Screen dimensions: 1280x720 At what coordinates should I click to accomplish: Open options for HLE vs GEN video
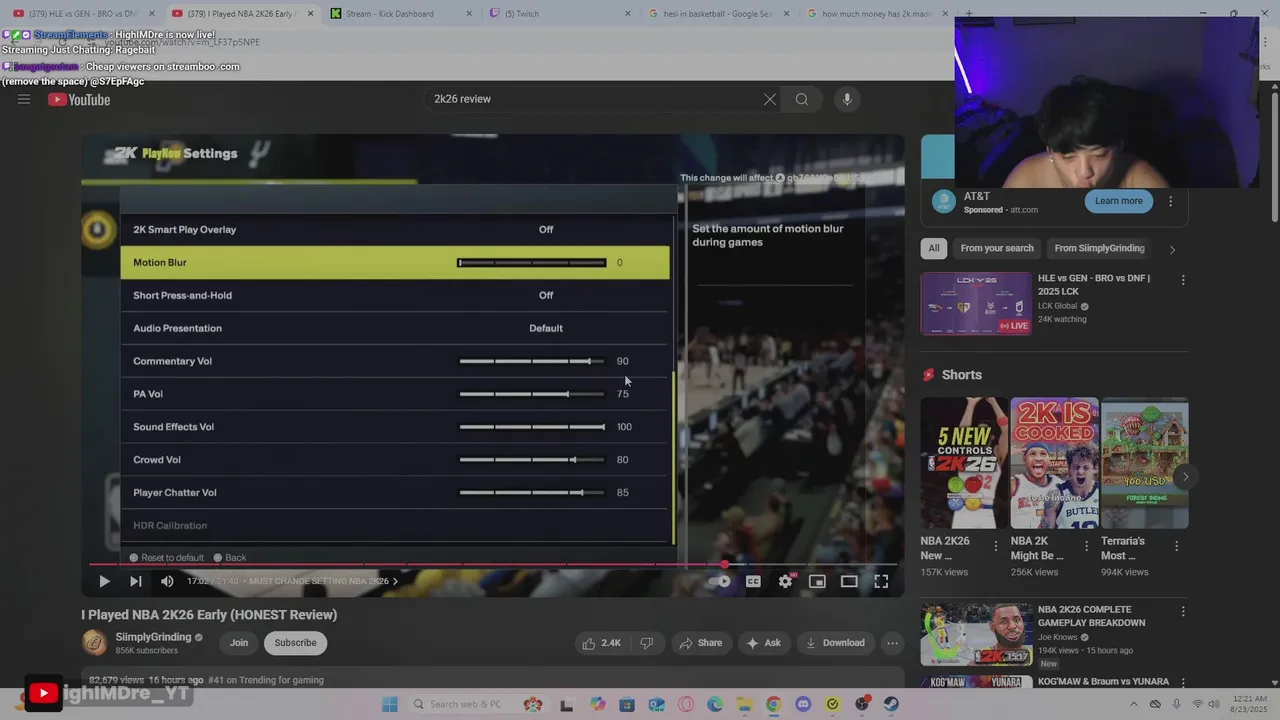1183,281
